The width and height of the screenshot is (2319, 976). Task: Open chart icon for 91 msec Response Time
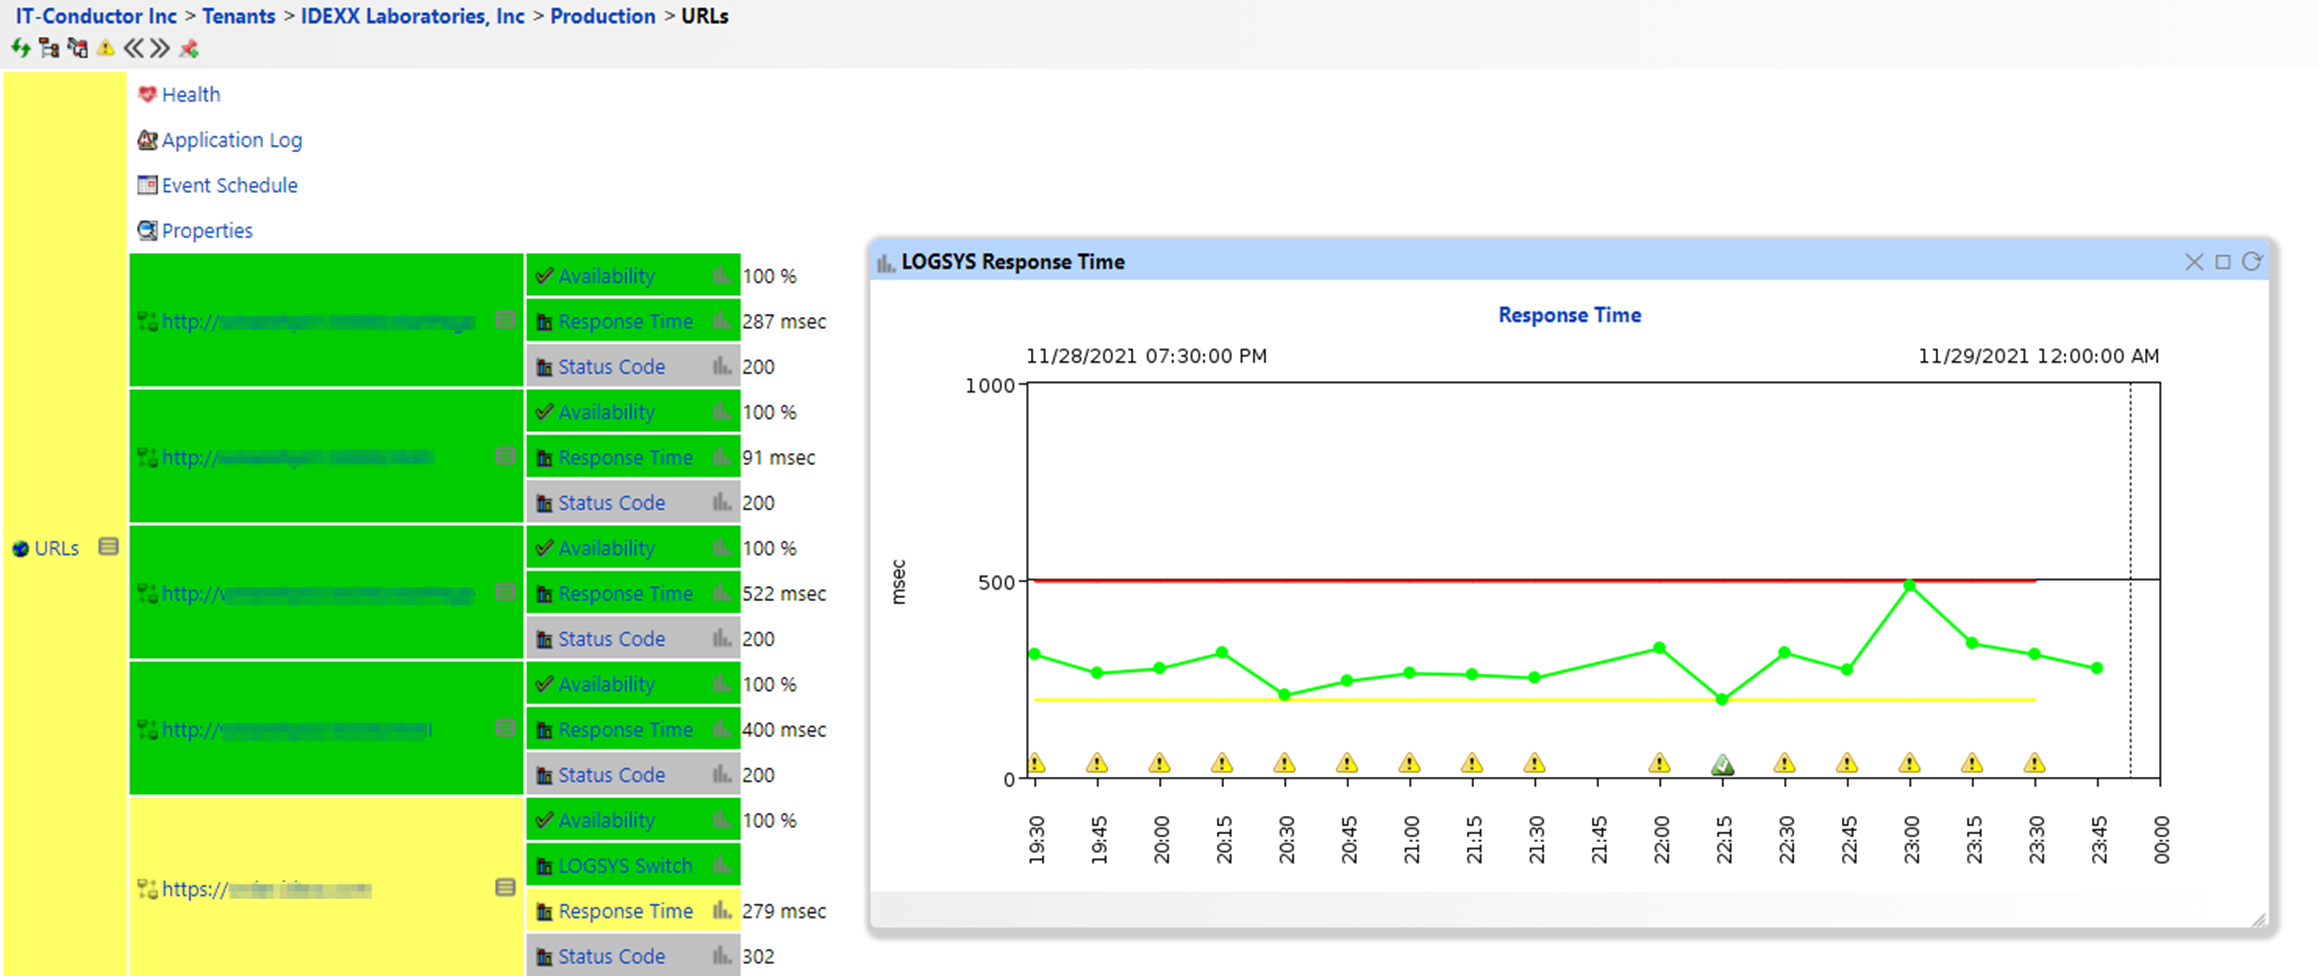(x=721, y=457)
